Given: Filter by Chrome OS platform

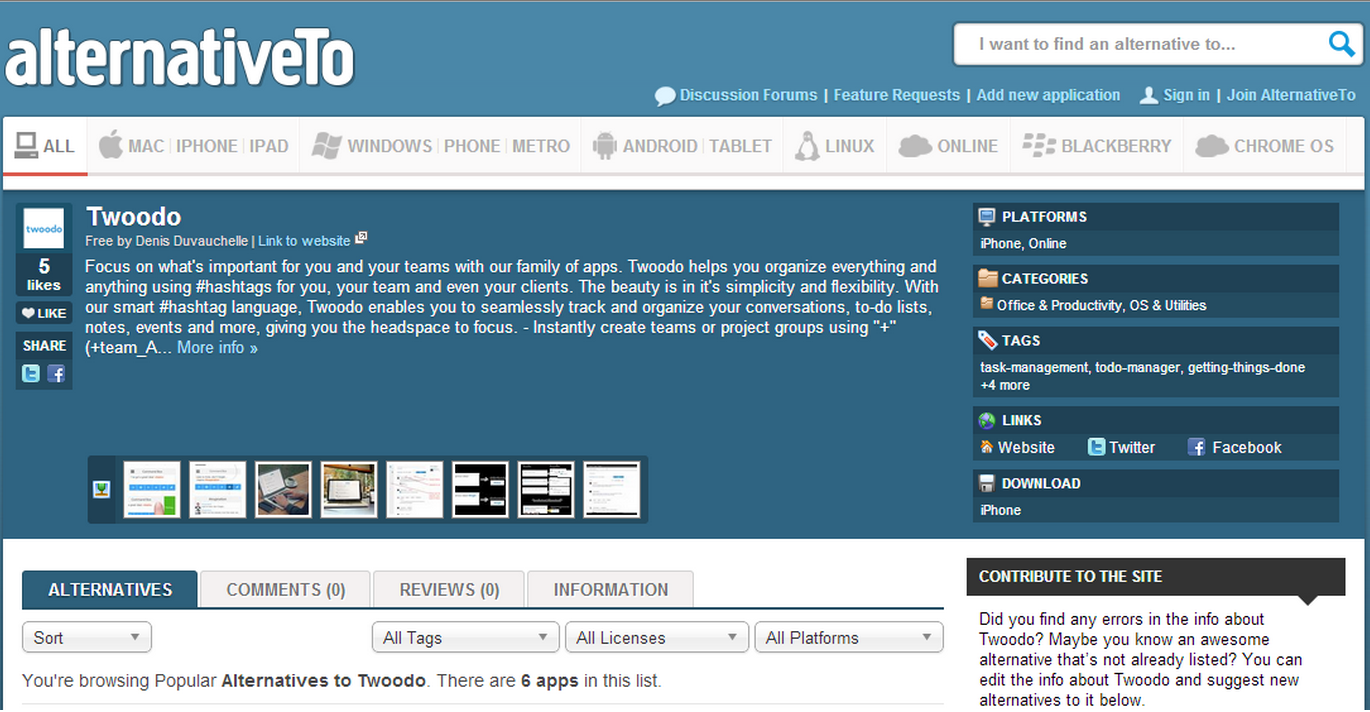Looking at the screenshot, I should coord(1284,146).
